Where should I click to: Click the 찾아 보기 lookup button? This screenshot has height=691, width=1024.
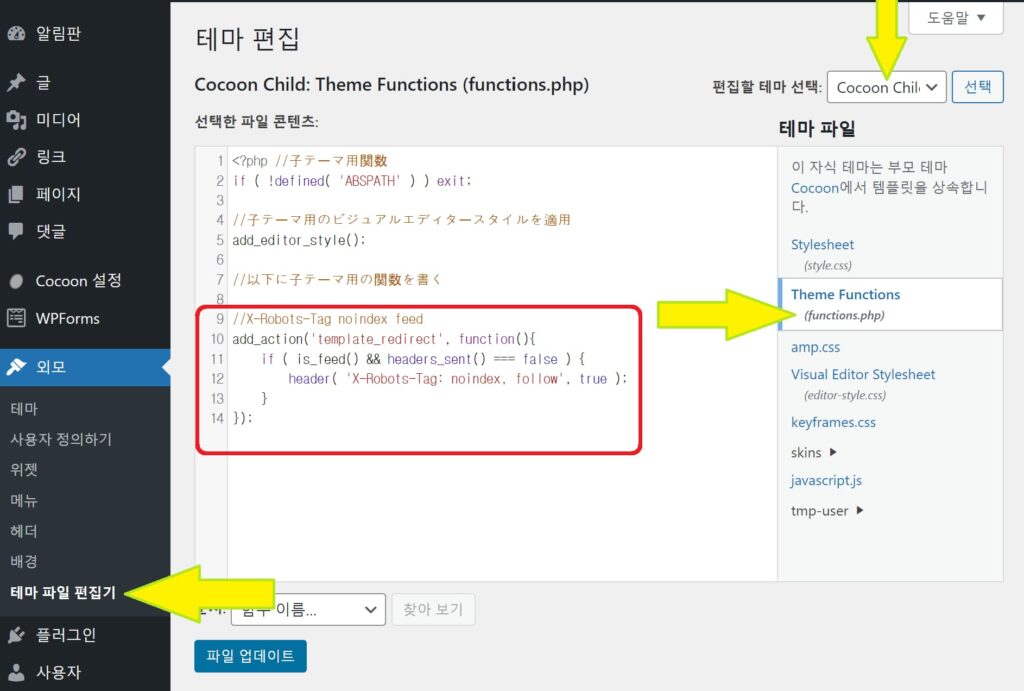[x=433, y=609]
